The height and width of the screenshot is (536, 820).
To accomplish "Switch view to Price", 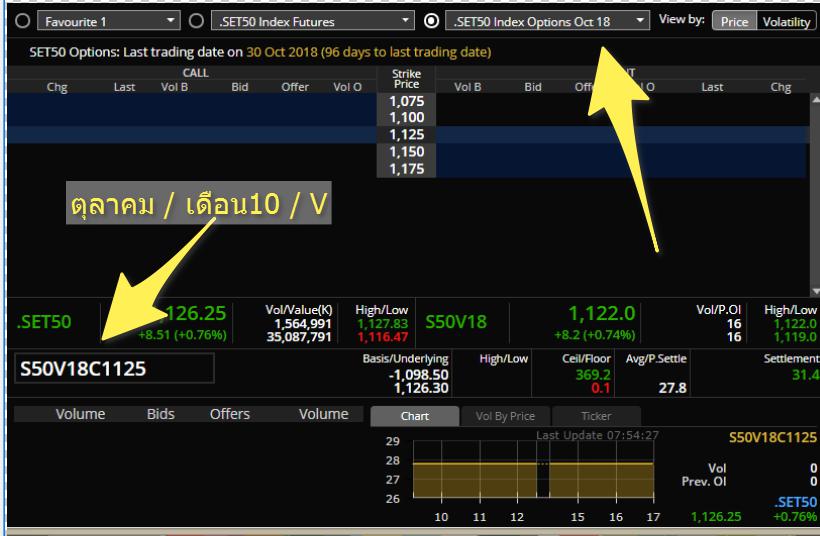I will 734,21.
